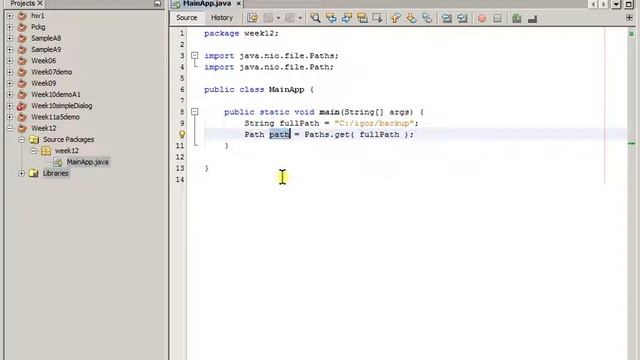Click the "C:/igor/backup" string literal
This screenshot has width=640, height=360.
[374, 123]
